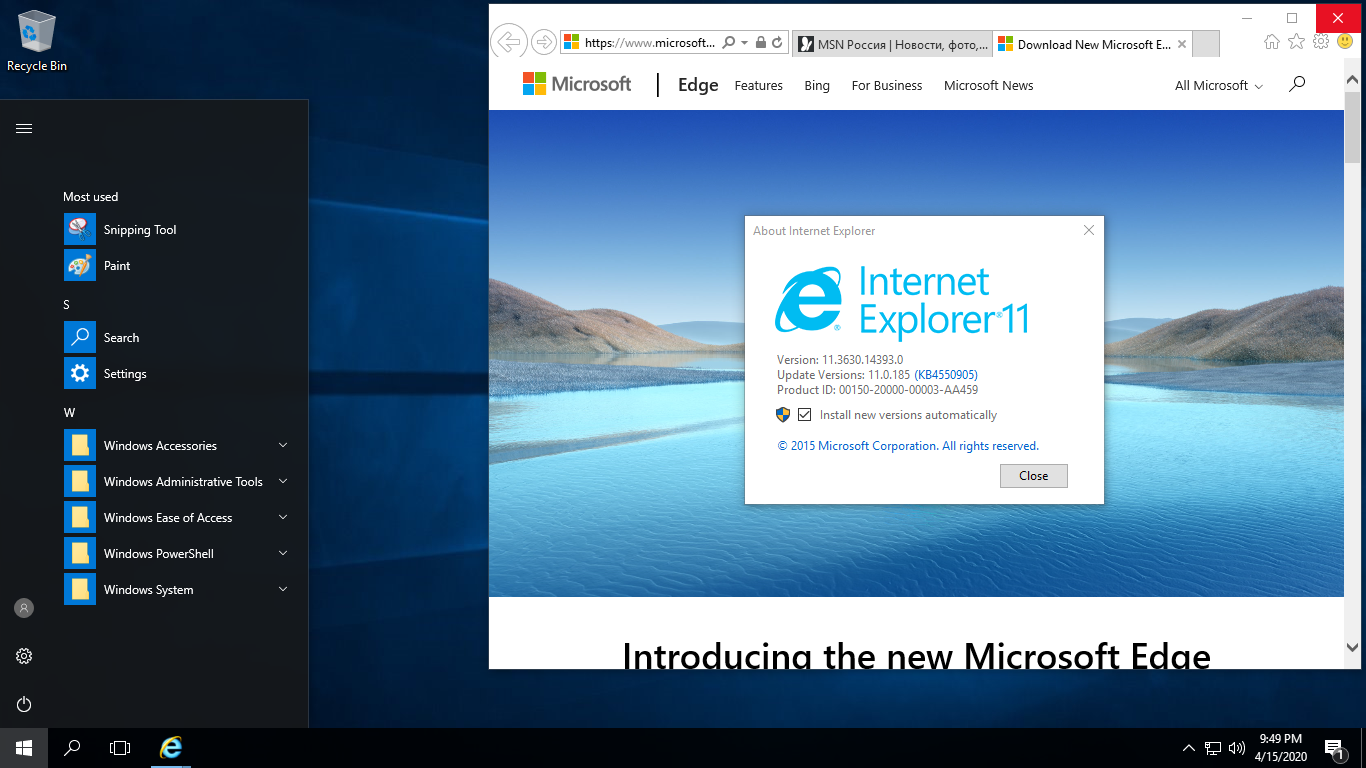
Task: Click the Product ID text line
Action: pyautogui.click(x=877, y=390)
